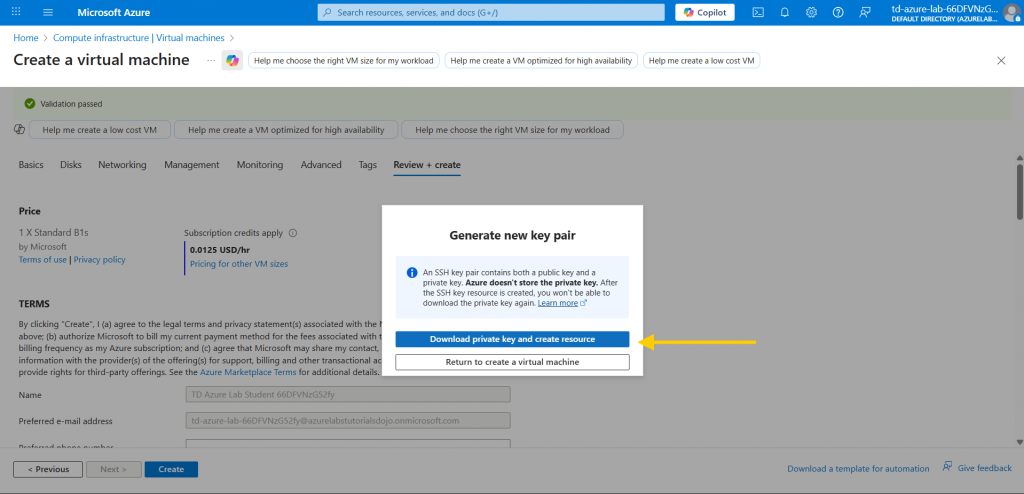Click the 1 X Standard B1s text

point(54,233)
